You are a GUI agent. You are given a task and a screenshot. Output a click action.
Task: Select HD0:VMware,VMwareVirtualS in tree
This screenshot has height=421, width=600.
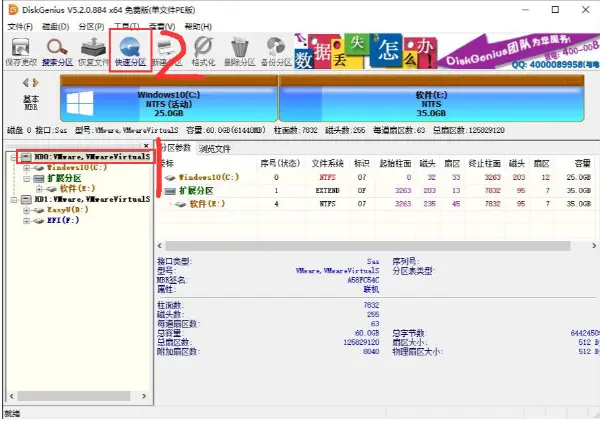92,157
